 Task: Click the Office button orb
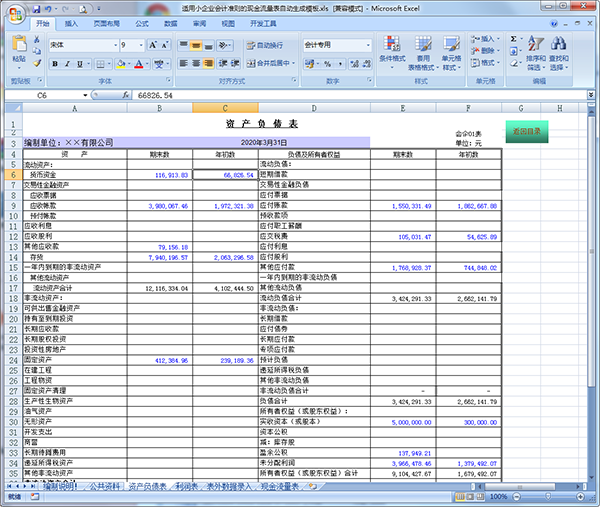click(x=16, y=15)
